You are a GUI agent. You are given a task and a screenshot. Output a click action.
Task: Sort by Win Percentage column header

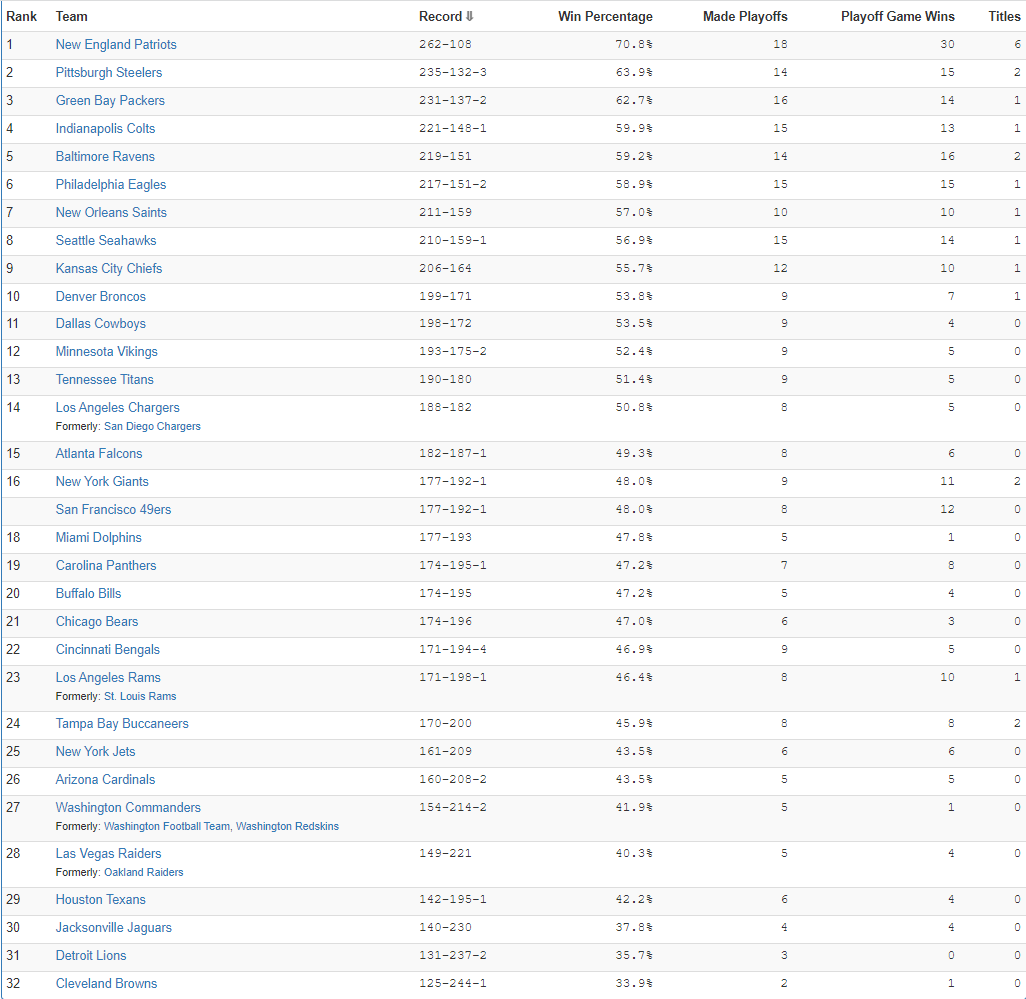[x=605, y=16]
